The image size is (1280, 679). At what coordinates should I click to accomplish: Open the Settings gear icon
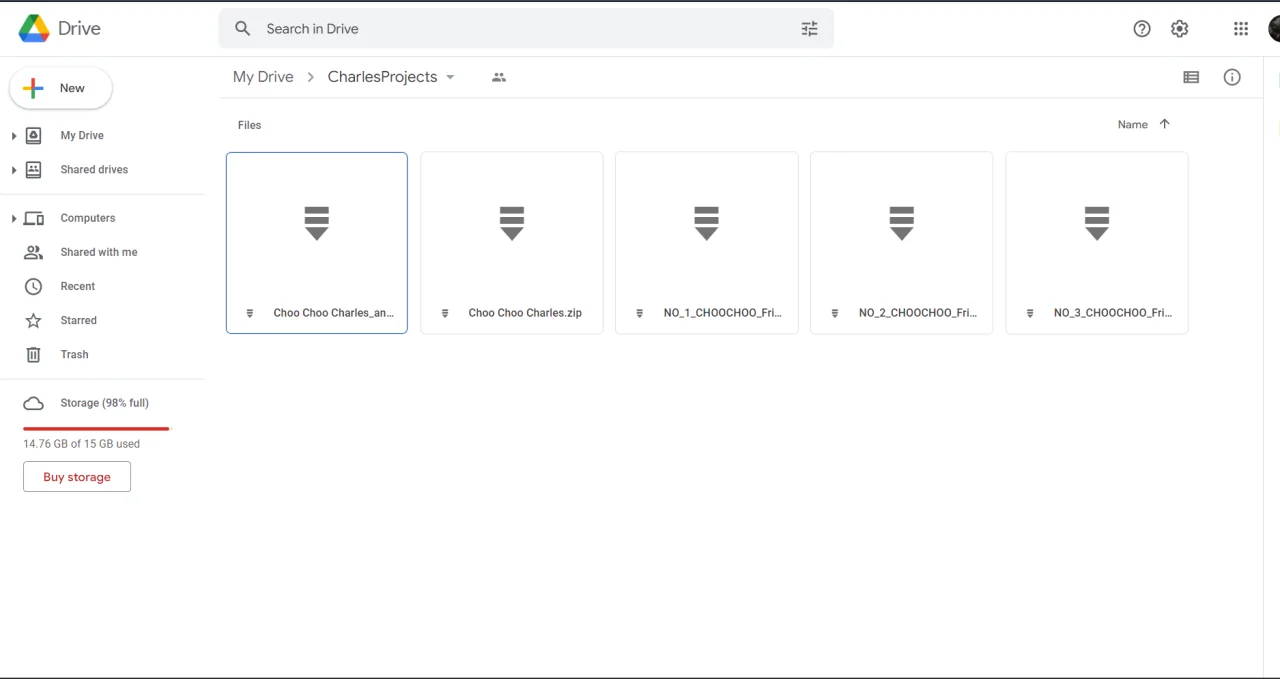click(1180, 29)
